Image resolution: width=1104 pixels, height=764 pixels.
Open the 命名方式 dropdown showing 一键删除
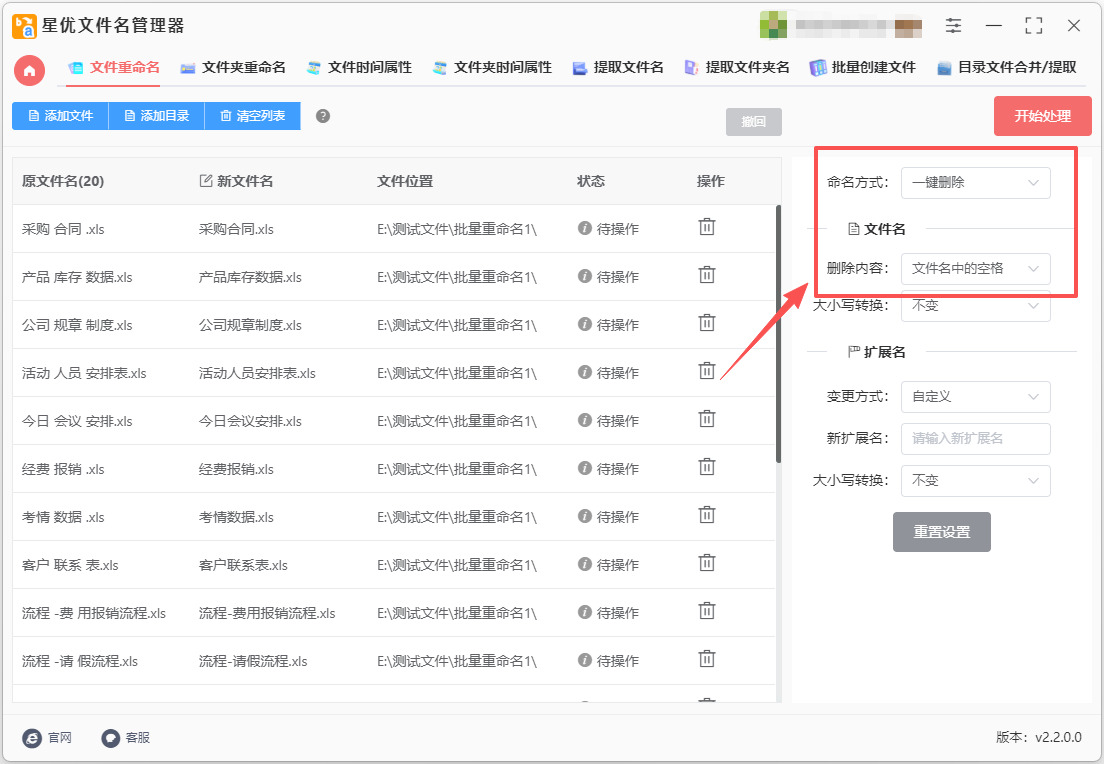click(975, 183)
